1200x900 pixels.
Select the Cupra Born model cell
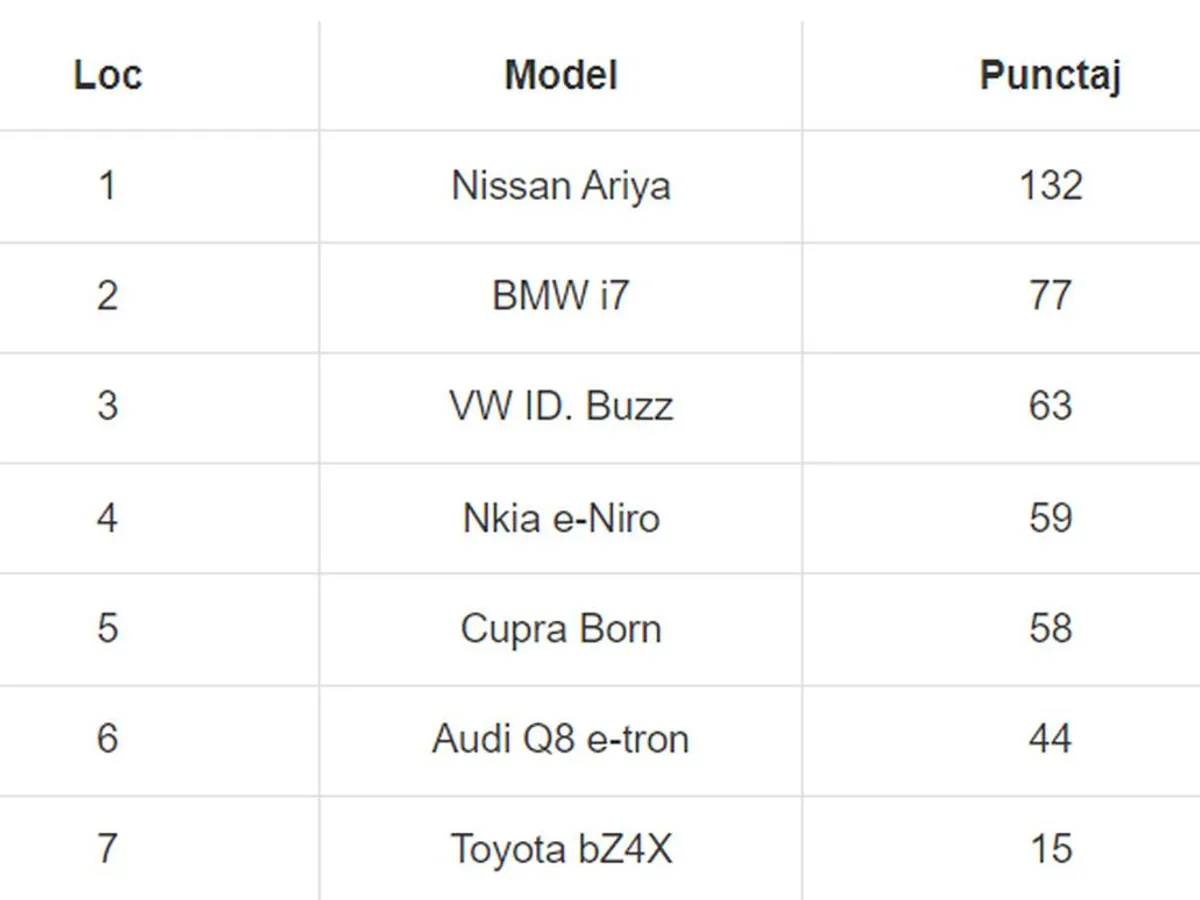[560, 629]
